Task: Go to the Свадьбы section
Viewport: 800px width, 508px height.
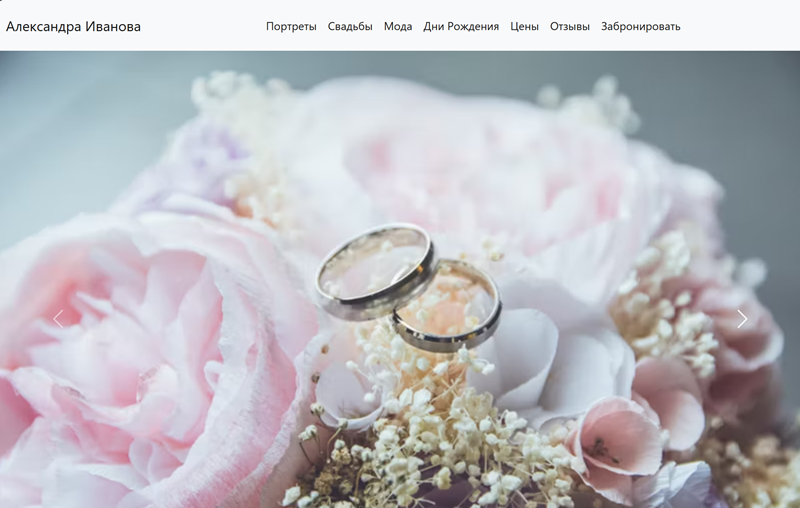Action: tap(350, 27)
